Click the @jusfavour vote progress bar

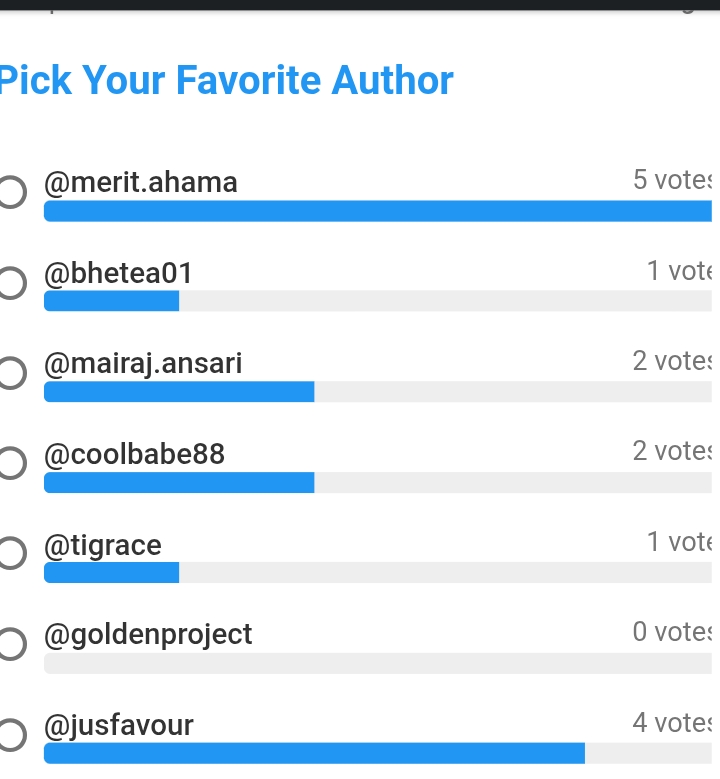(314, 753)
